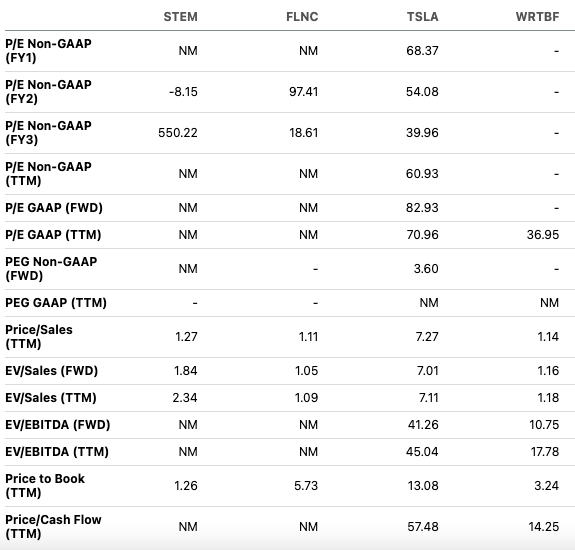This screenshot has height=550, width=575.
Task: Open the Price/Sales (TTM) metric
Action: [39, 337]
